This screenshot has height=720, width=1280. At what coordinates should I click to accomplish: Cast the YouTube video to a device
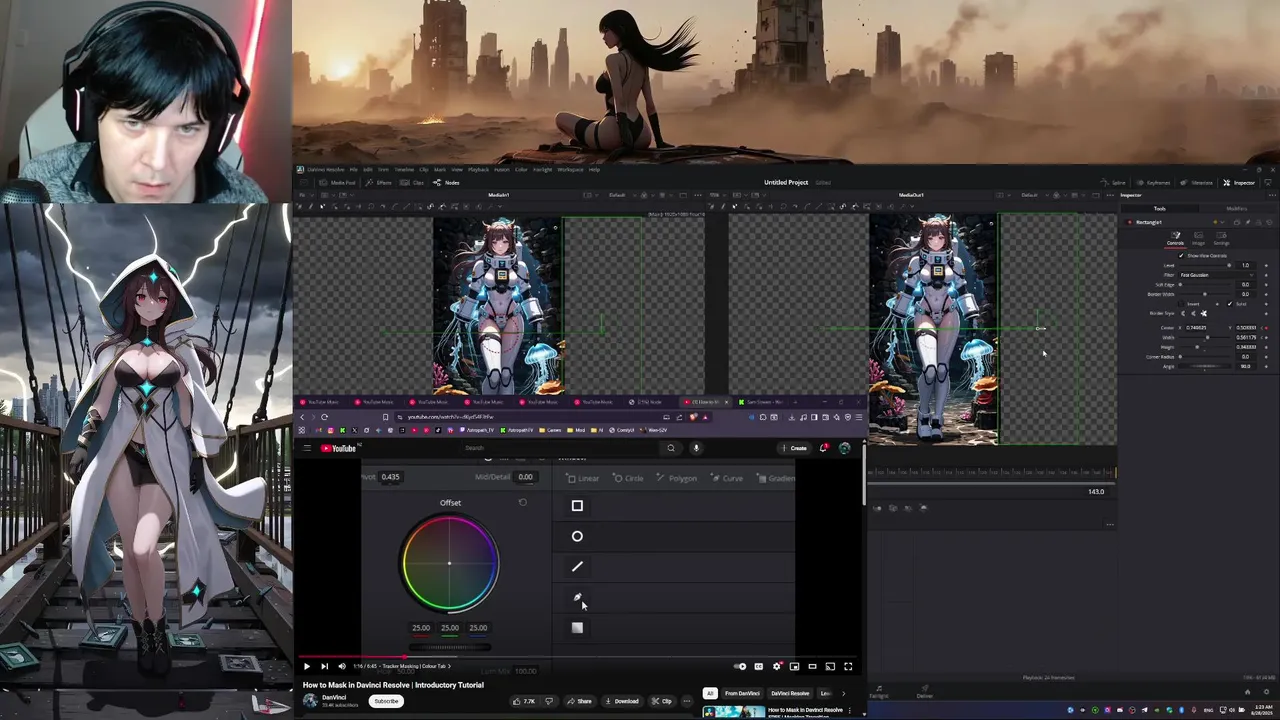[x=830, y=666]
